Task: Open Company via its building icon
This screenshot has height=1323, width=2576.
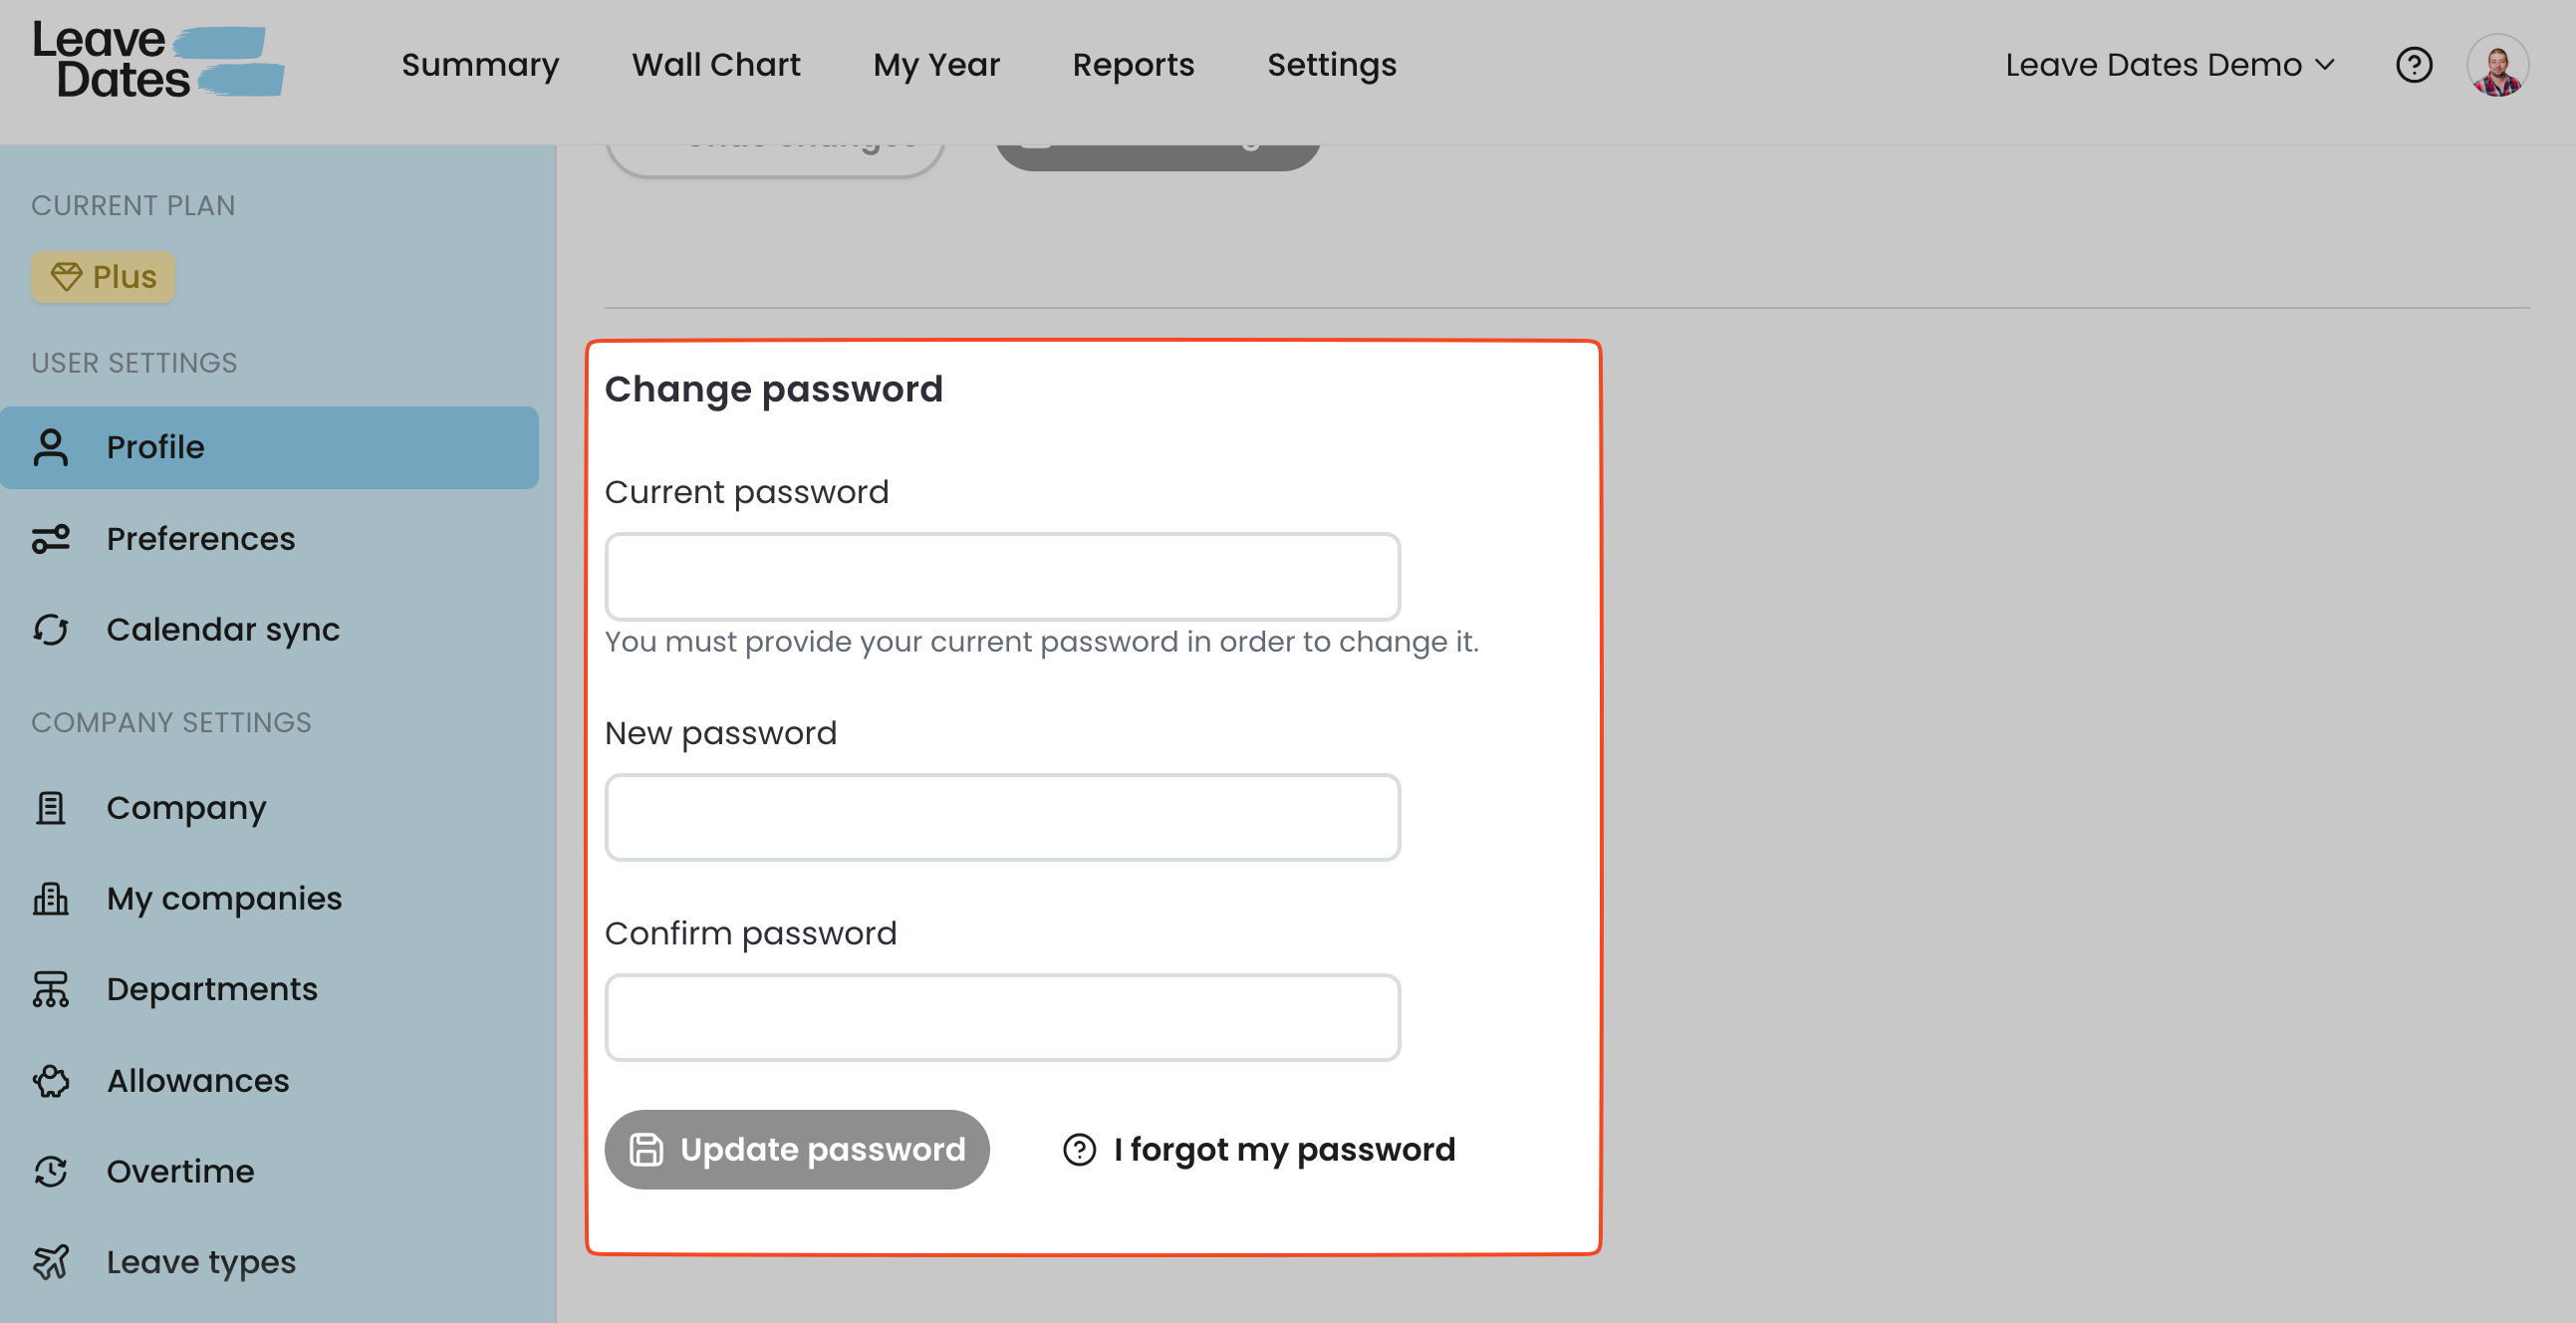Action: coord(51,807)
